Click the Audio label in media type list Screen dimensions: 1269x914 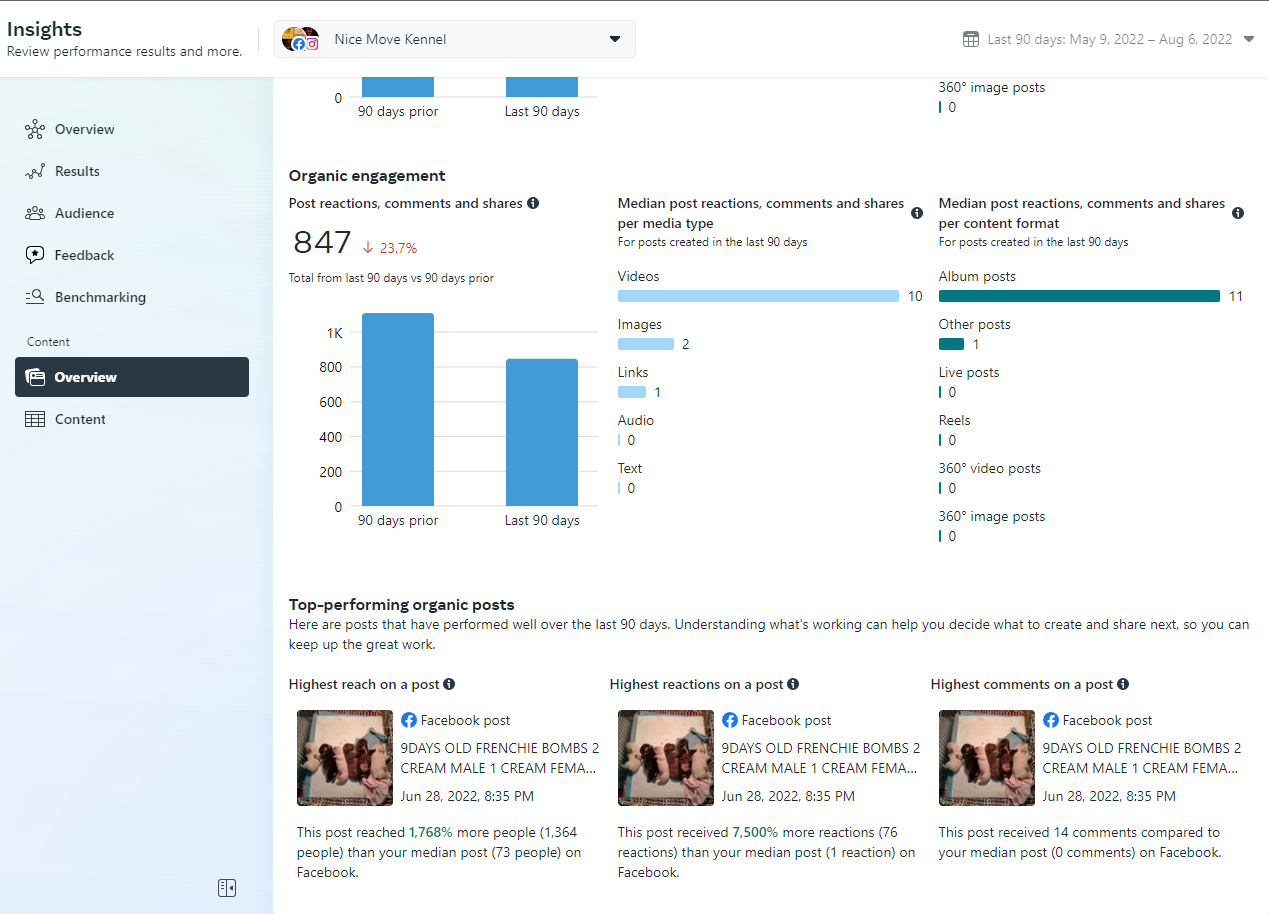click(x=636, y=420)
